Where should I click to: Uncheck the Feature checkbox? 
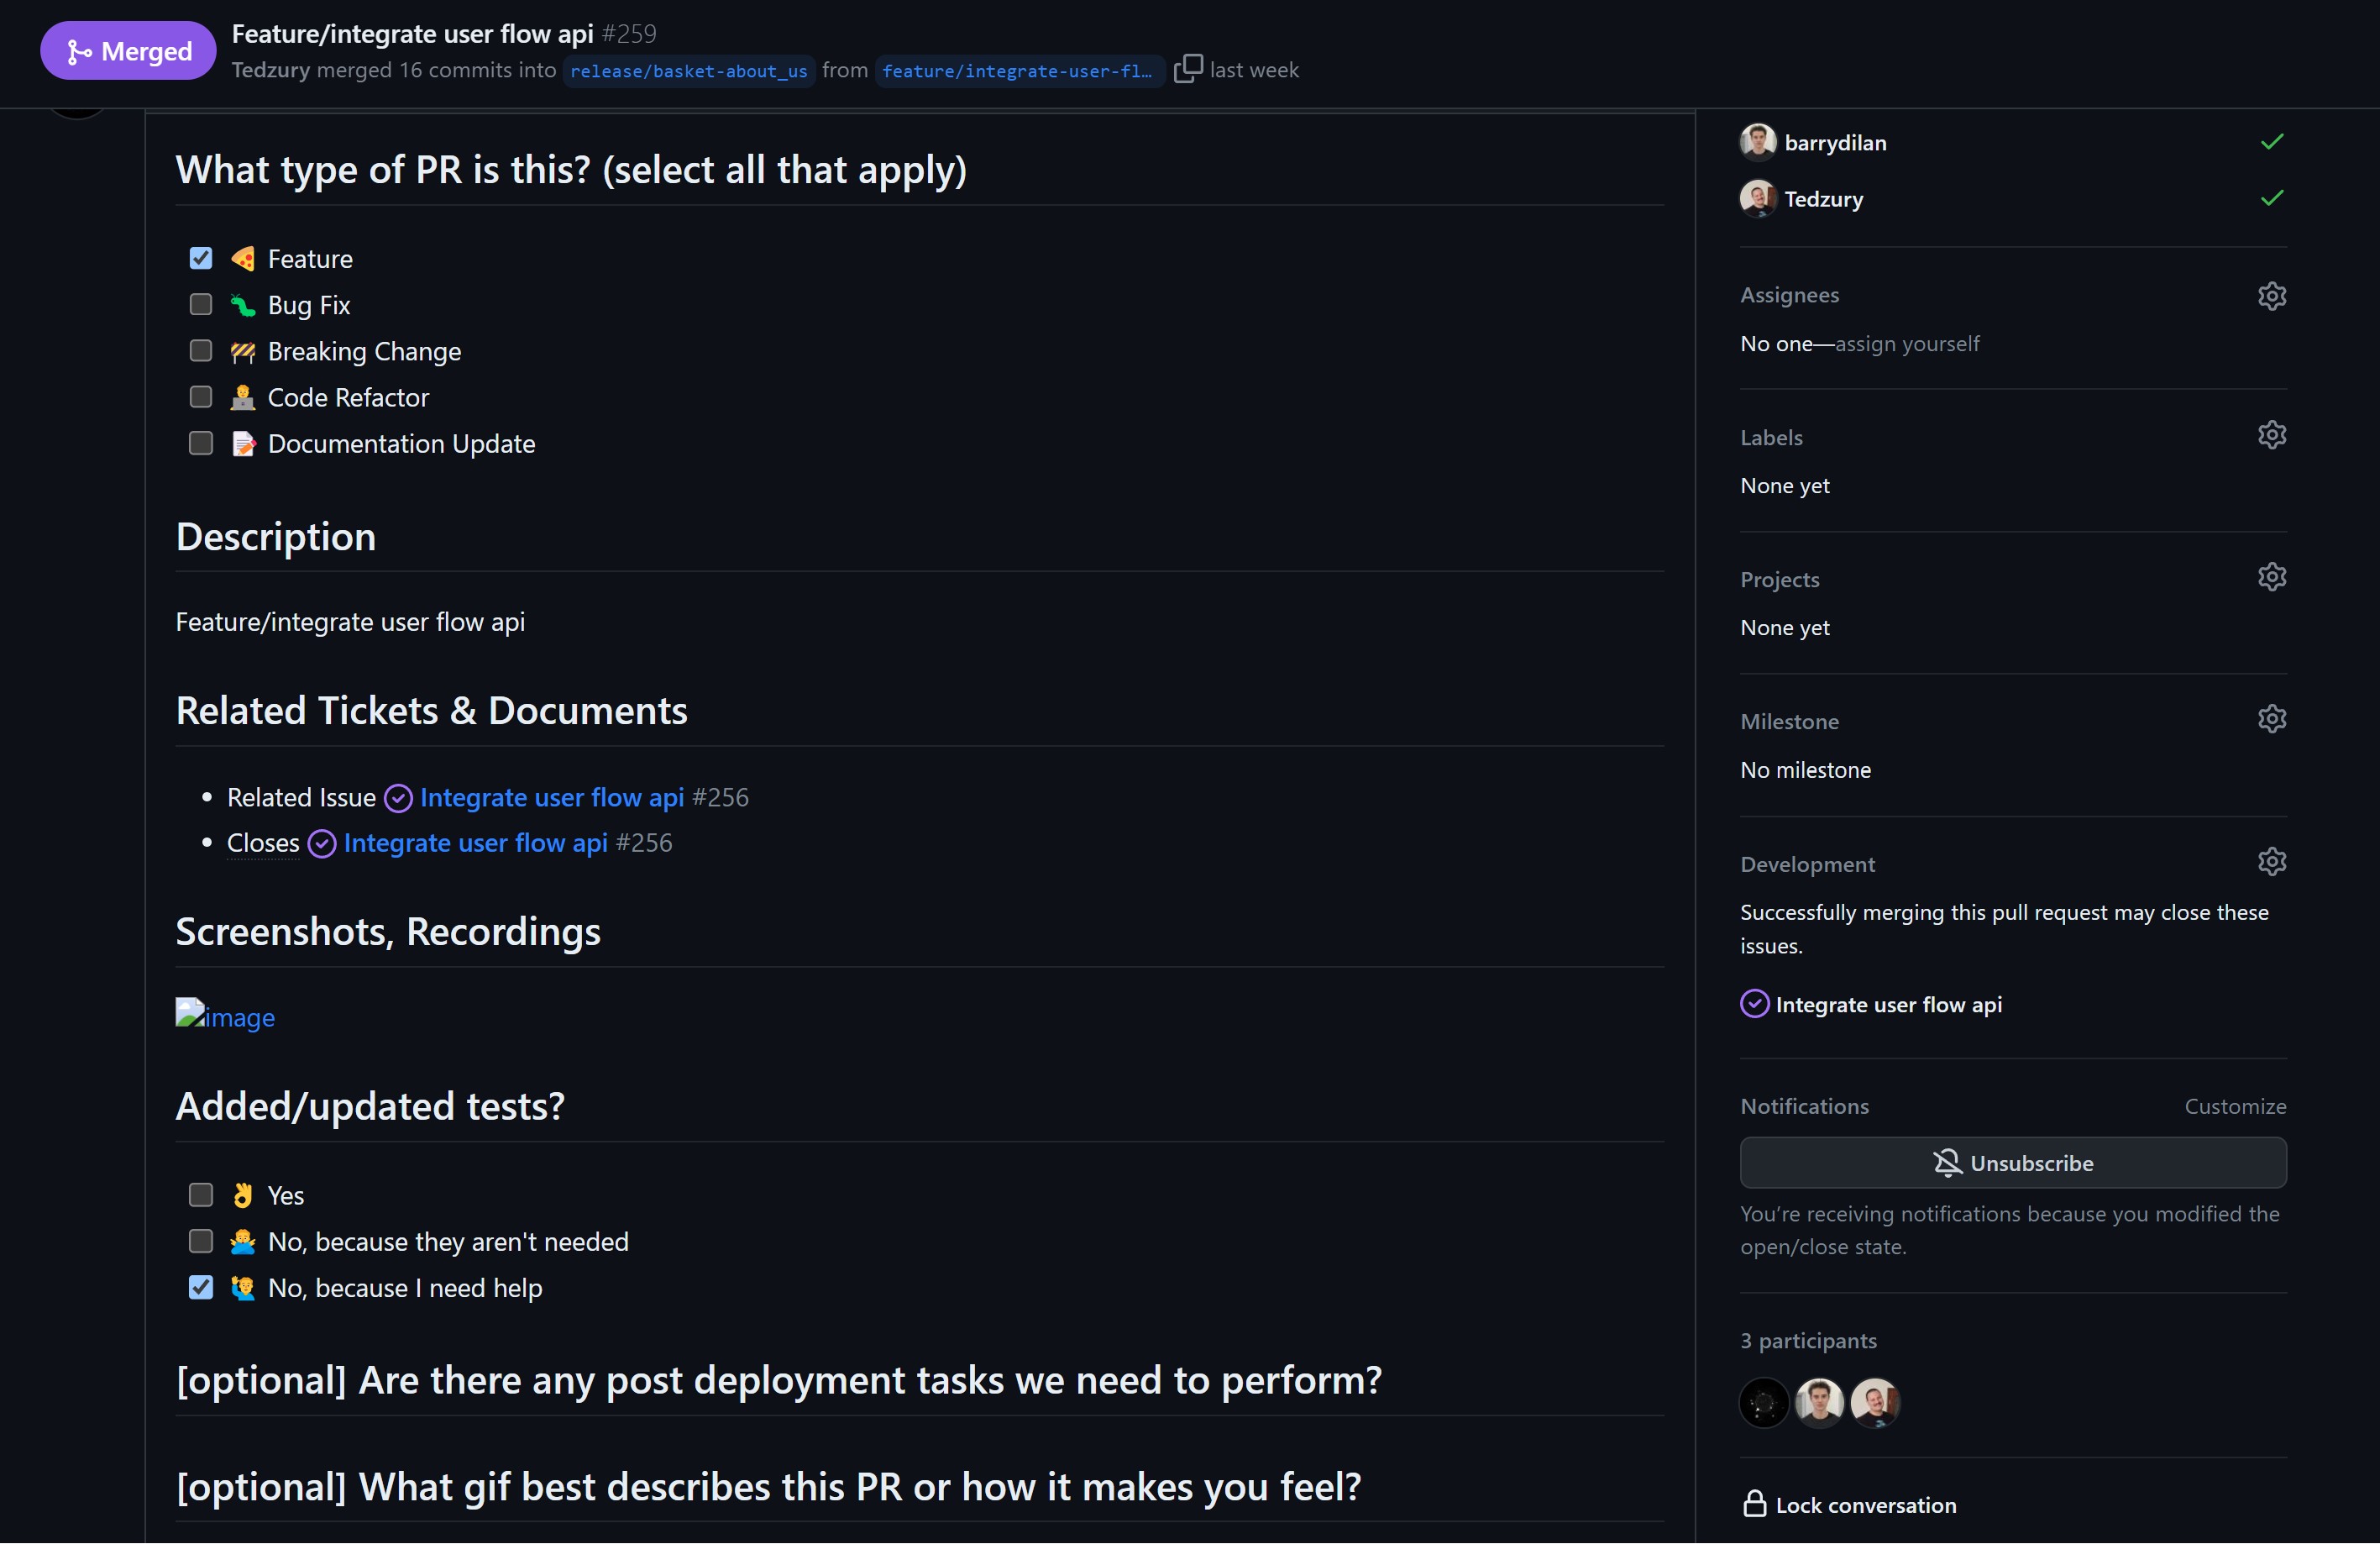click(x=201, y=258)
